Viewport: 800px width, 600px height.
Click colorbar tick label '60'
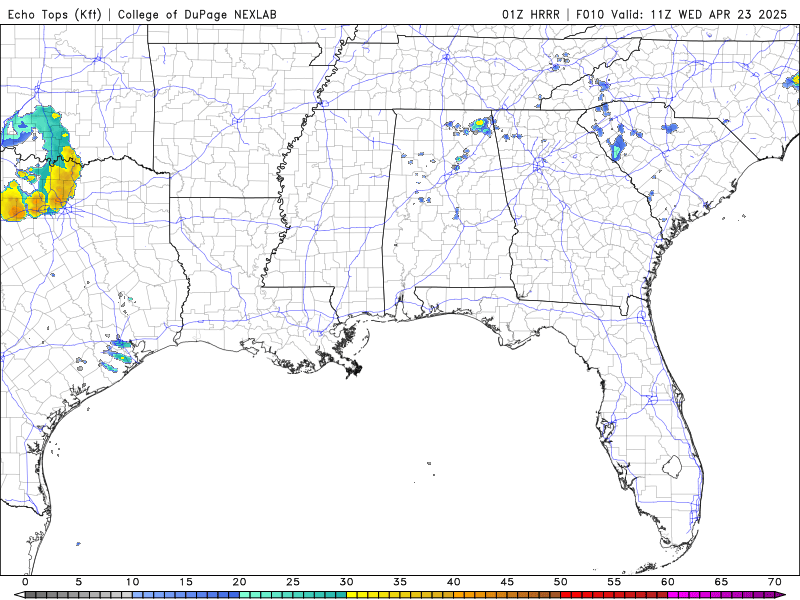coord(668,582)
